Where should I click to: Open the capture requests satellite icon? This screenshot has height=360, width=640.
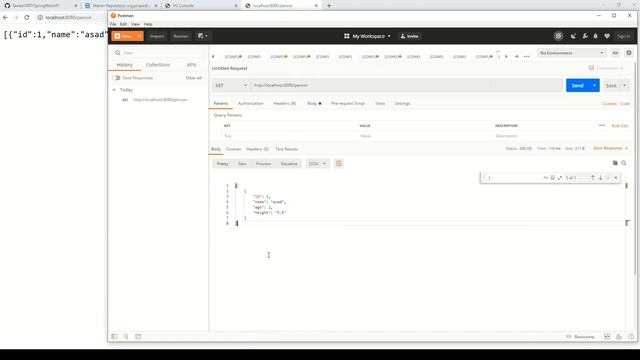point(573,36)
